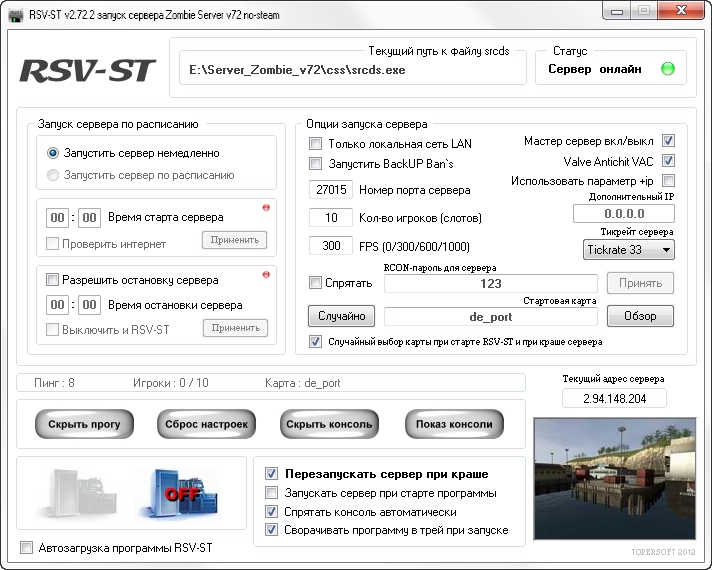This screenshot has height=570, width=712.
Task: Click the 'Скрыть прогу' button
Action: [84, 424]
